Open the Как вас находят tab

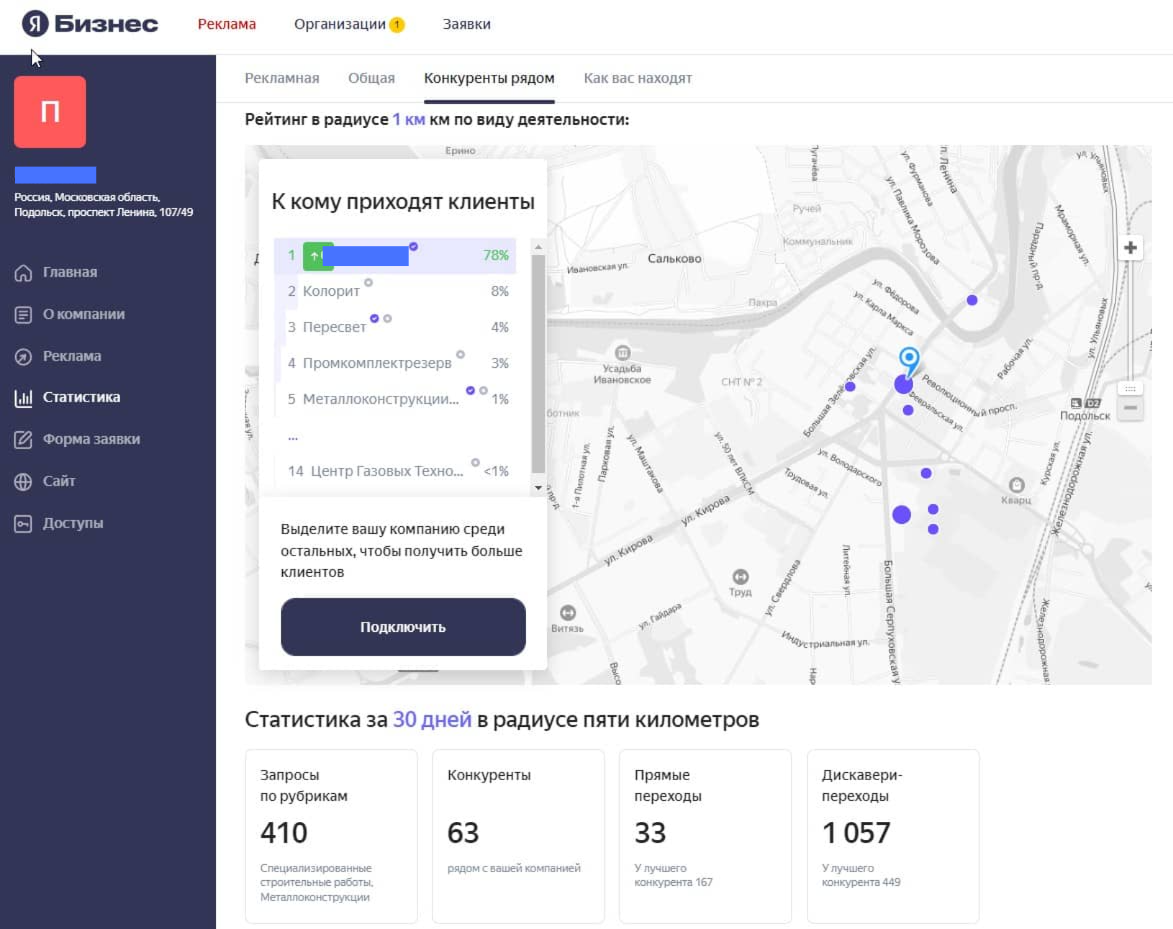coord(637,78)
